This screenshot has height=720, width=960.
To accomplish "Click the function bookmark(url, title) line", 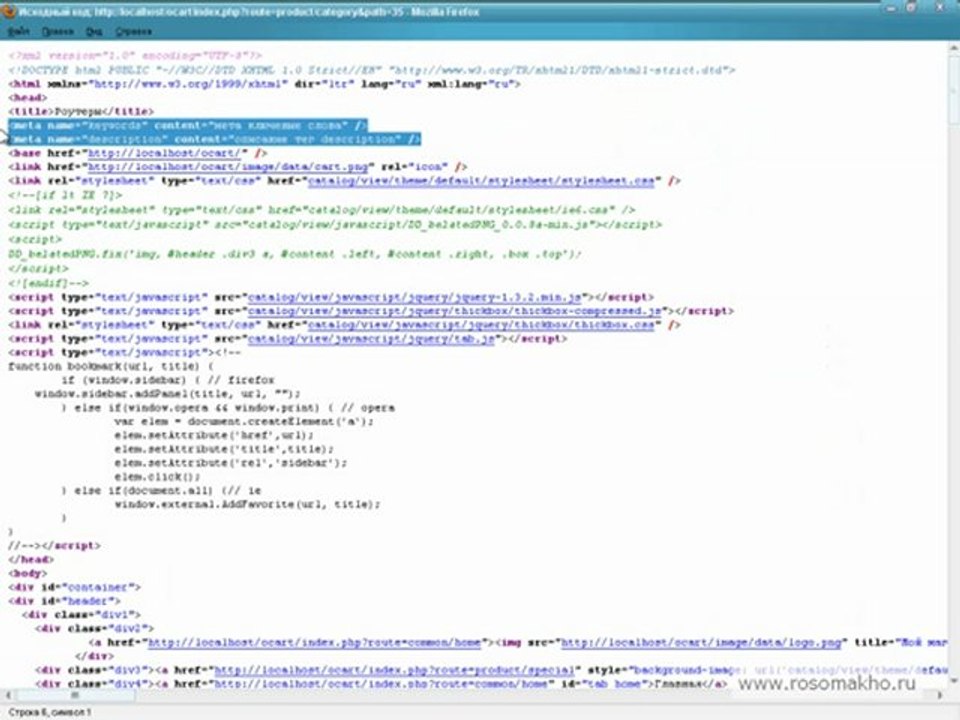I will (x=111, y=366).
